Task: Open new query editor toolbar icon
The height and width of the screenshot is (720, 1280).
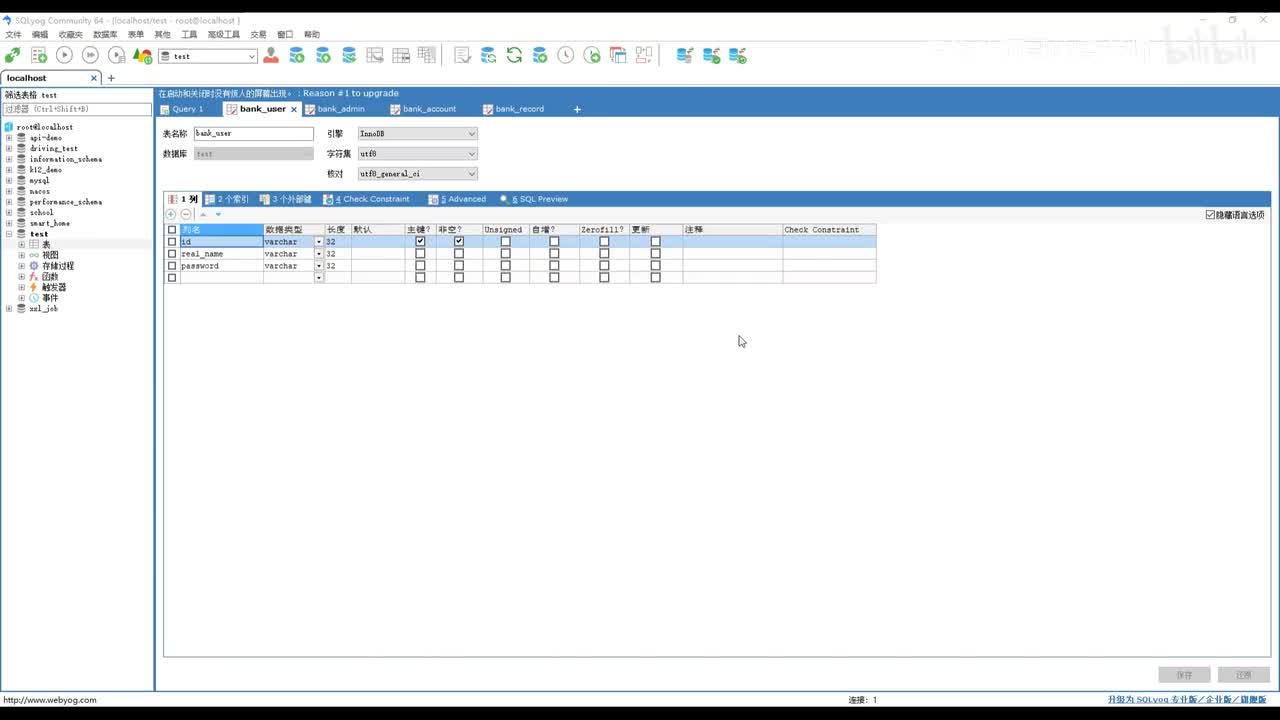Action: (x=39, y=56)
